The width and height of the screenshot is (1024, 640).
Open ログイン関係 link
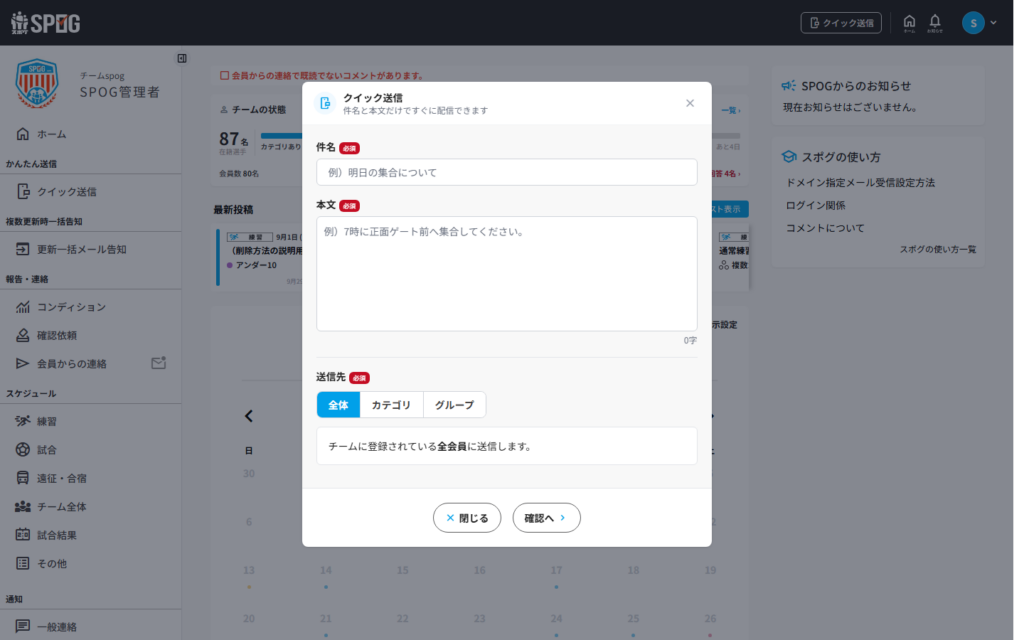(815, 205)
